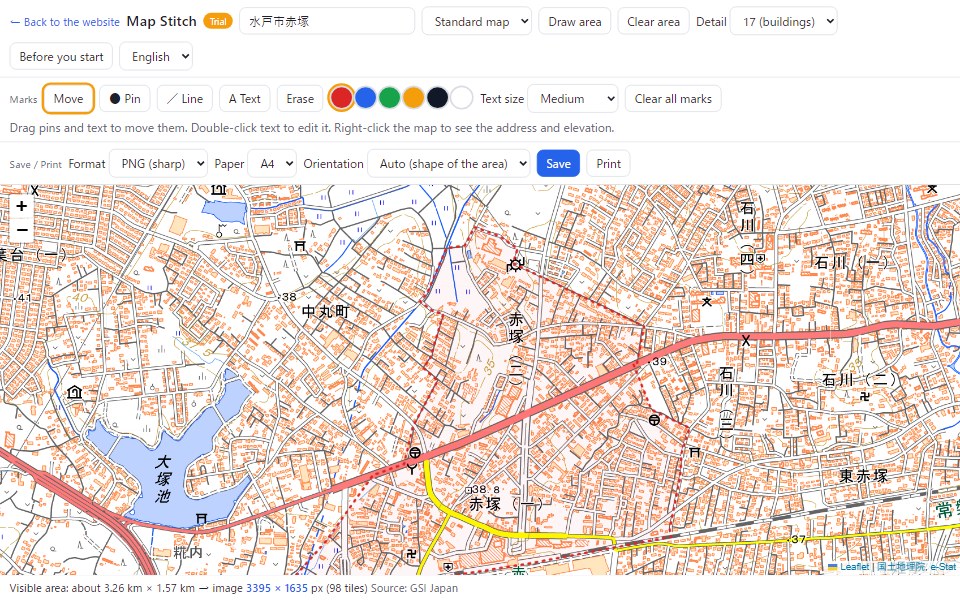Click Clear all marks button
This screenshot has height=600, width=960.
(673, 99)
